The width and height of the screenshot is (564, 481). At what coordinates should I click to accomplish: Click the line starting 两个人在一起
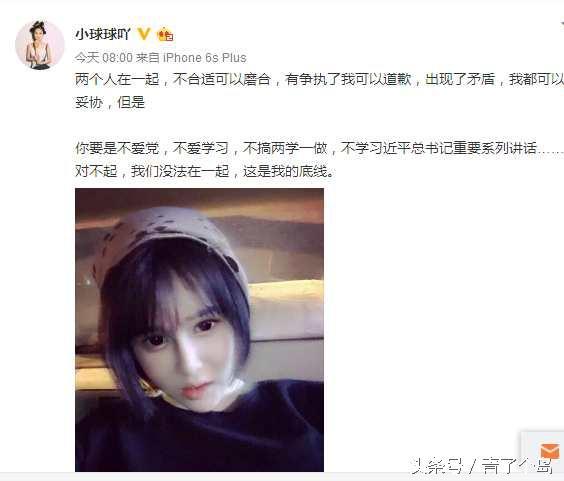point(319,80)
